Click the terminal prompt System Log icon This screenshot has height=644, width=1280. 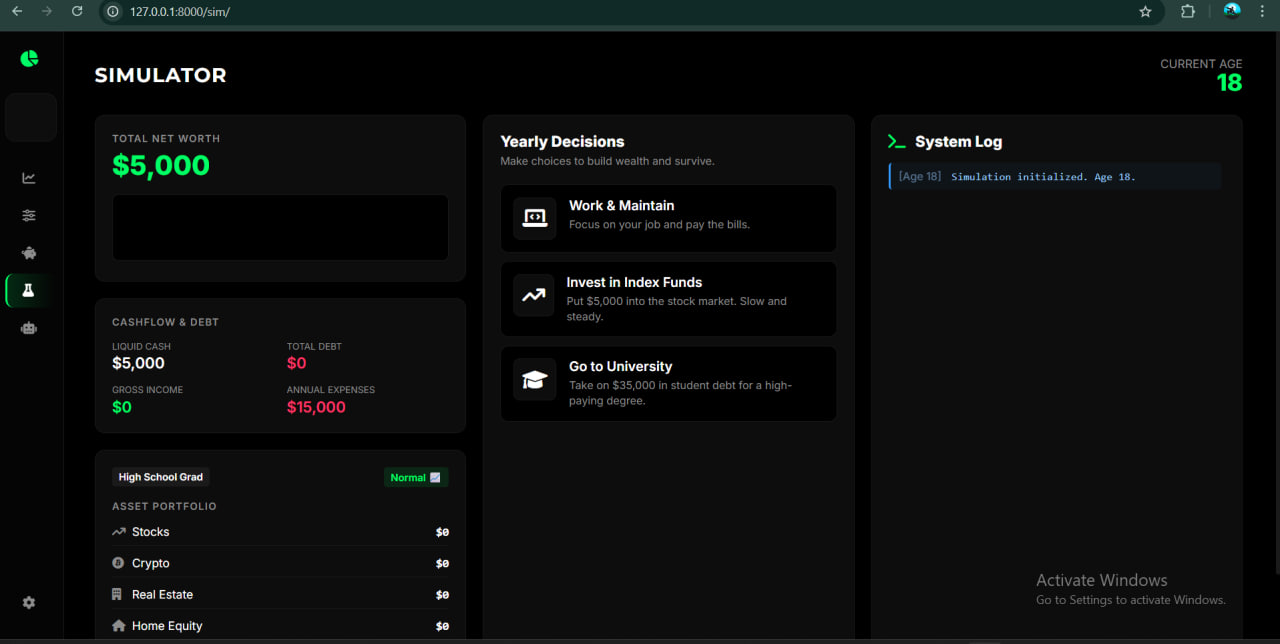pyautogui.click(x=896, y=142)
